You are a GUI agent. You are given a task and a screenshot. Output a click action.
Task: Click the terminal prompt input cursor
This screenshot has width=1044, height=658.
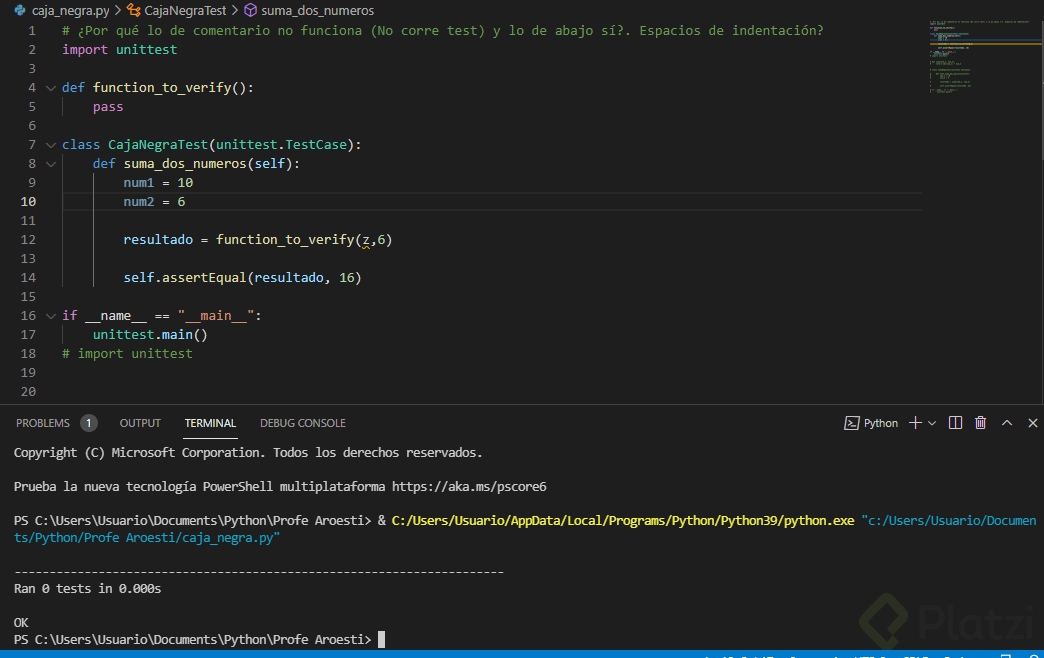click(382, 639)
